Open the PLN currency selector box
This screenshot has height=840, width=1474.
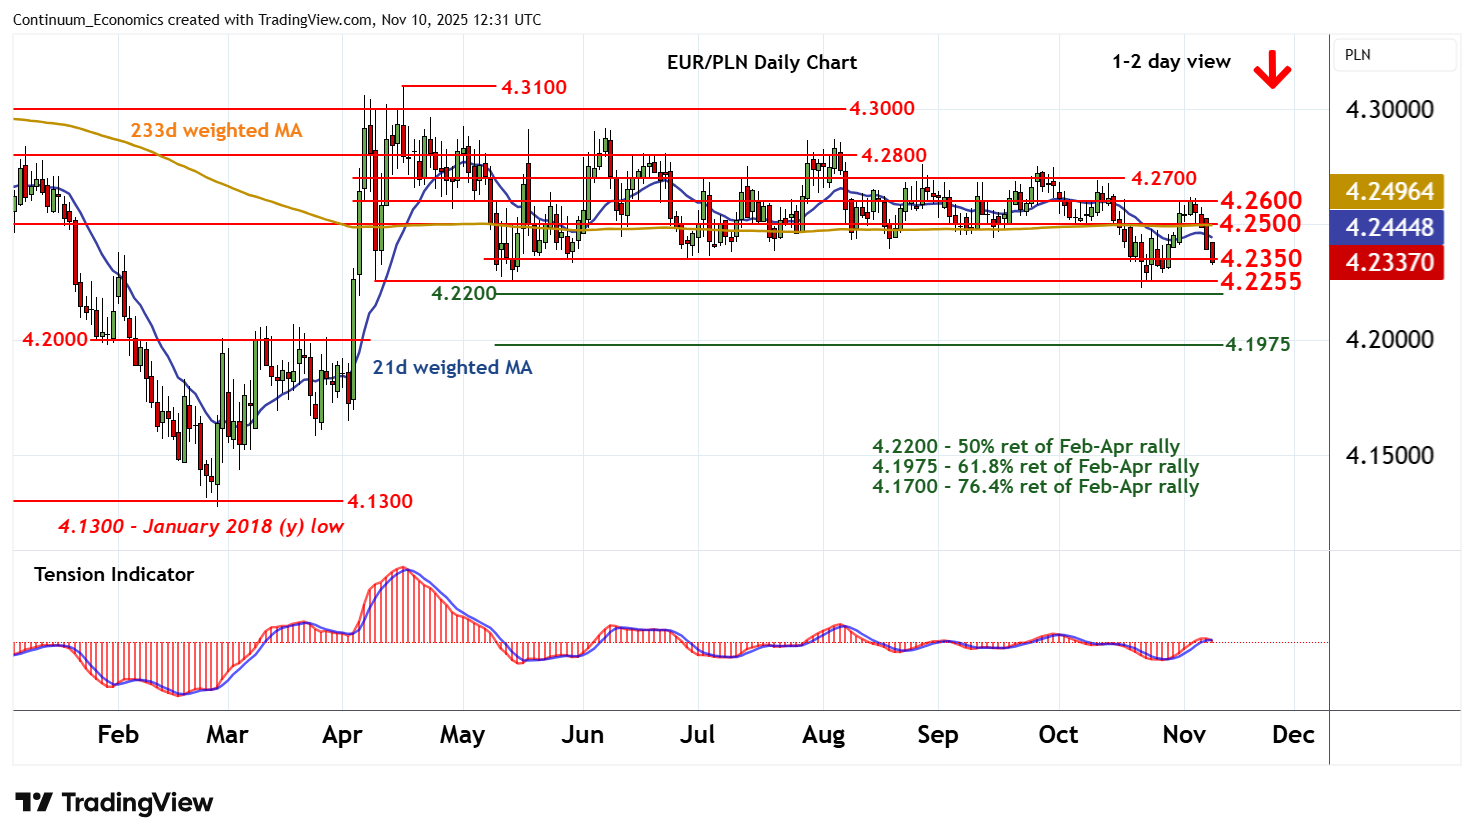coord(1395,55)
